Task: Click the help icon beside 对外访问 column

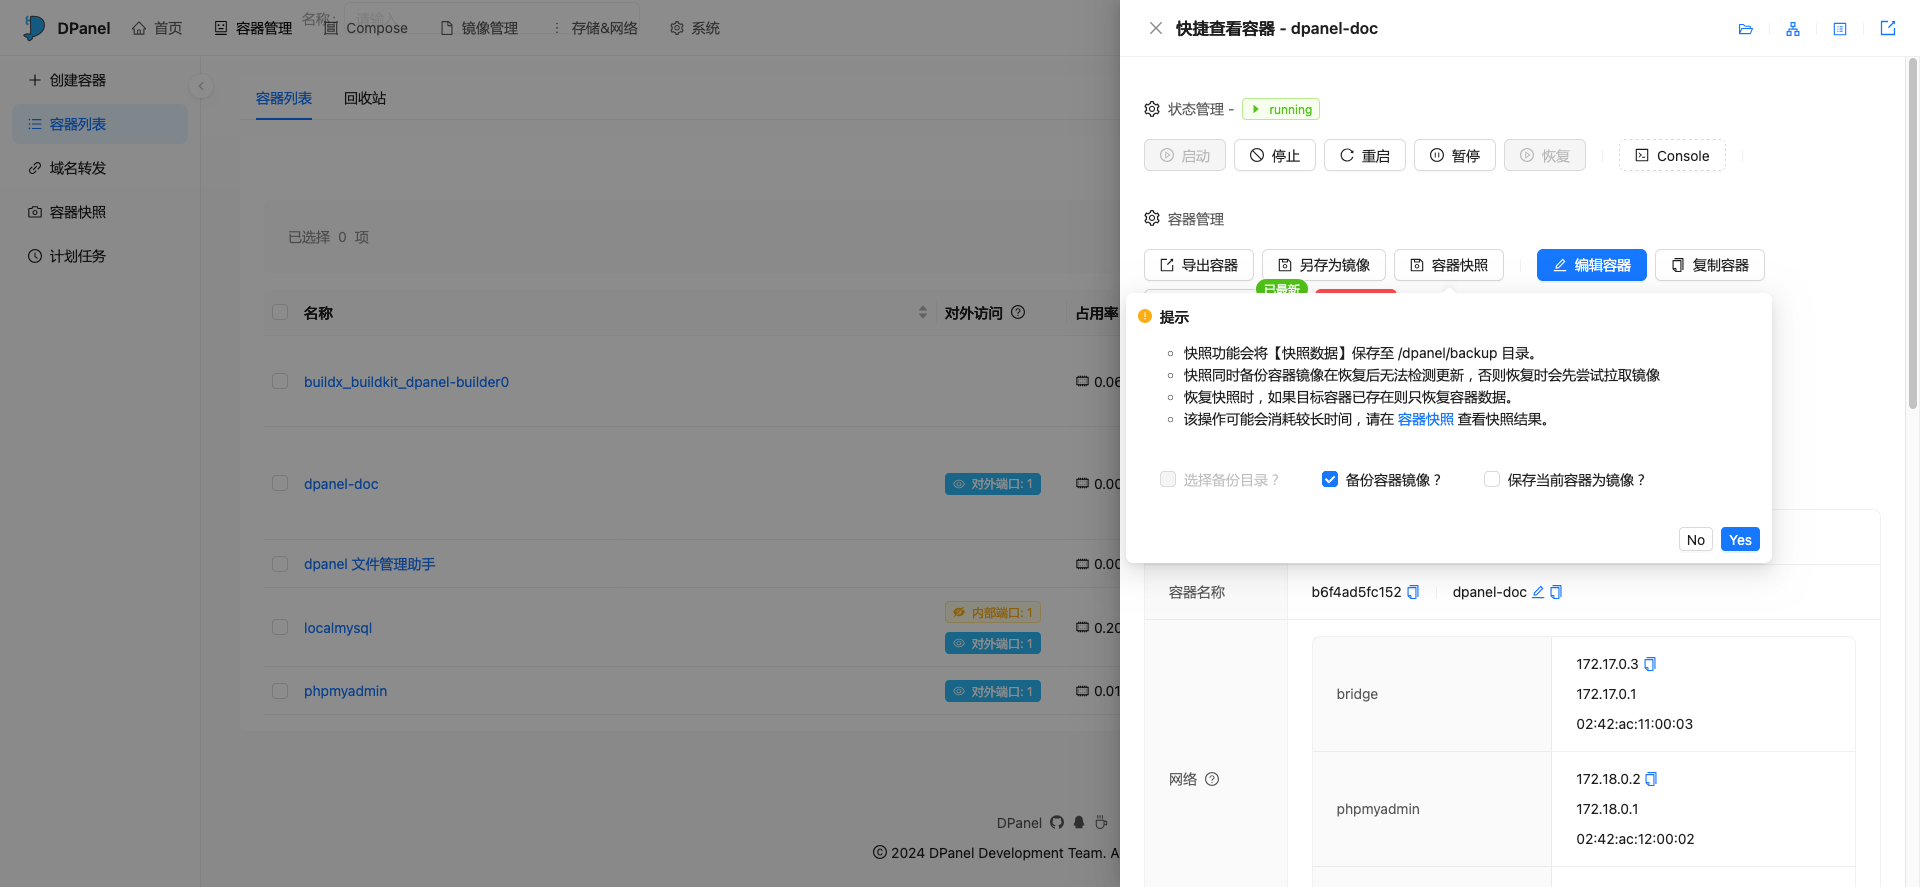Action: [1018, 312]
